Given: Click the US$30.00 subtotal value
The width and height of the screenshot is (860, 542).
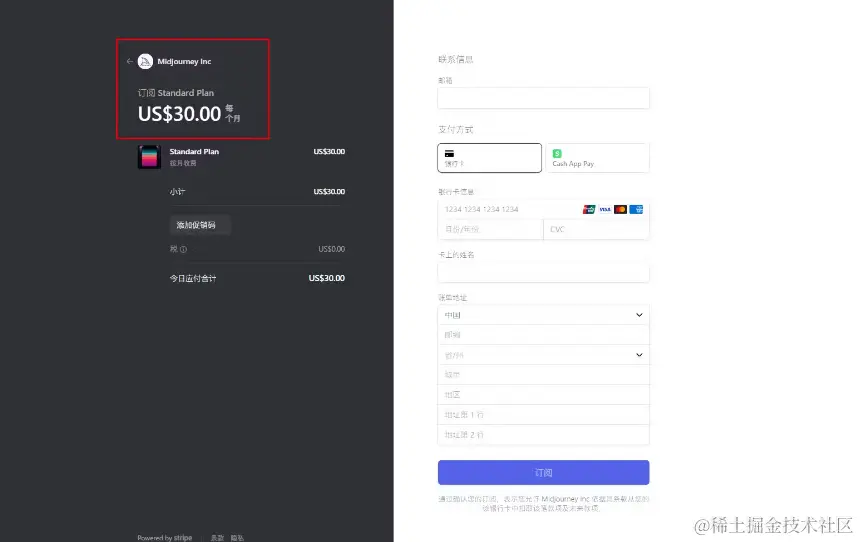Looking at the screenshot, I should (329, 191).
